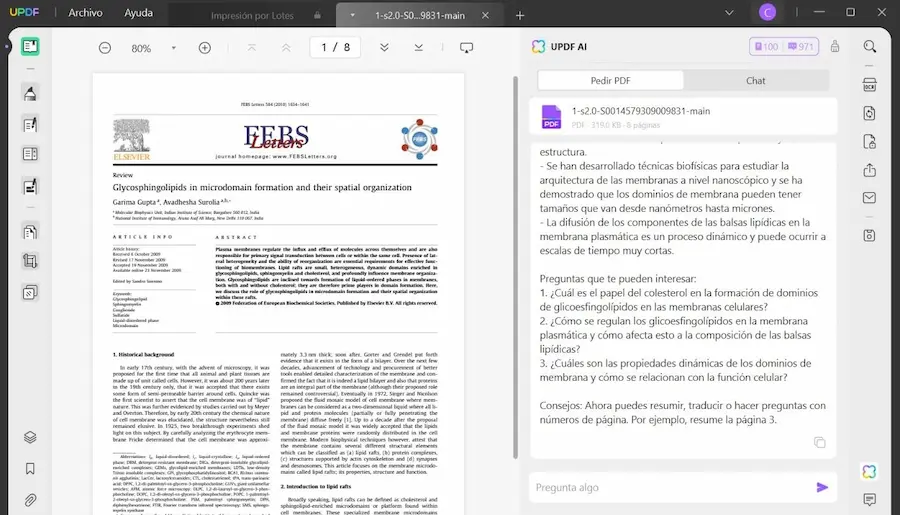Open the Edit PDF tool

(x=30, y=124)
